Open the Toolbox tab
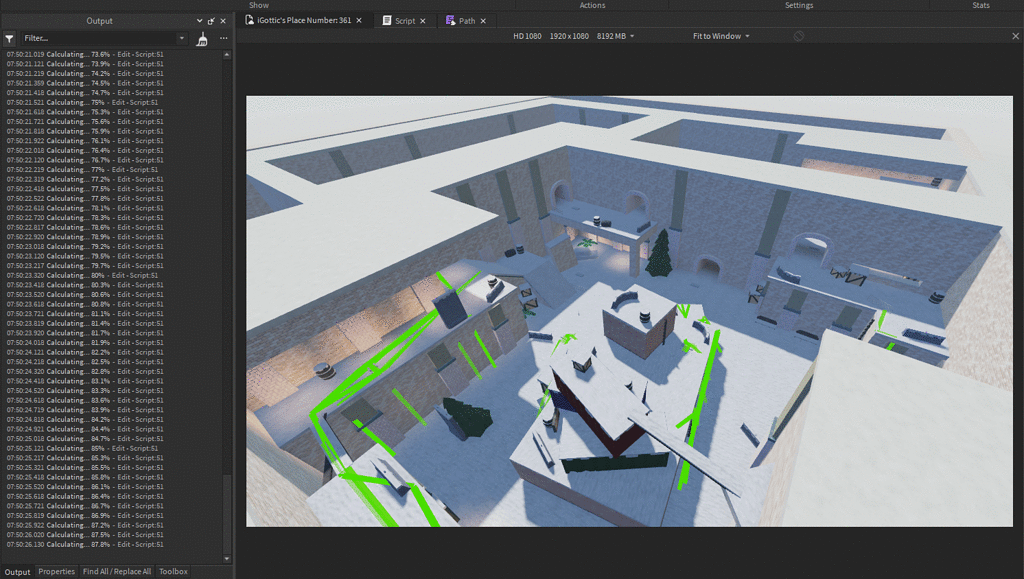1024x579 pixels. [172, 571]
